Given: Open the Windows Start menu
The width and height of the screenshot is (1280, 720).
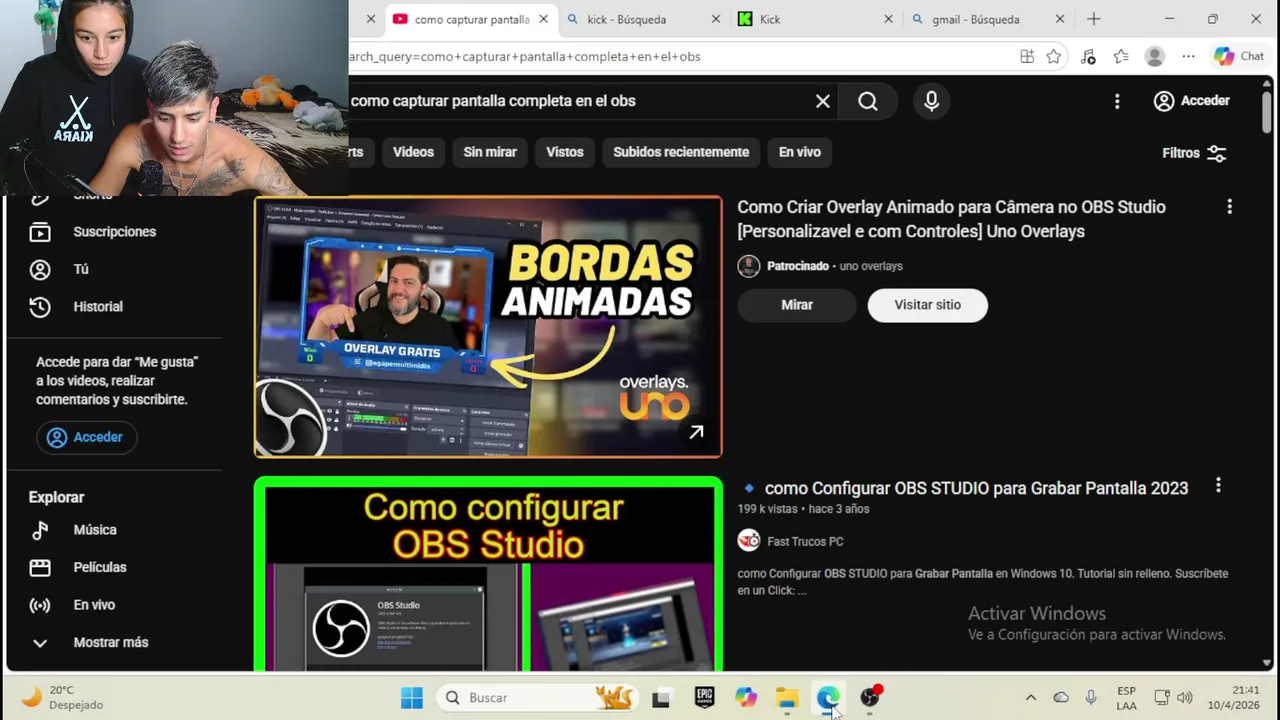Looking at the screenshot, I should point(412,698).
